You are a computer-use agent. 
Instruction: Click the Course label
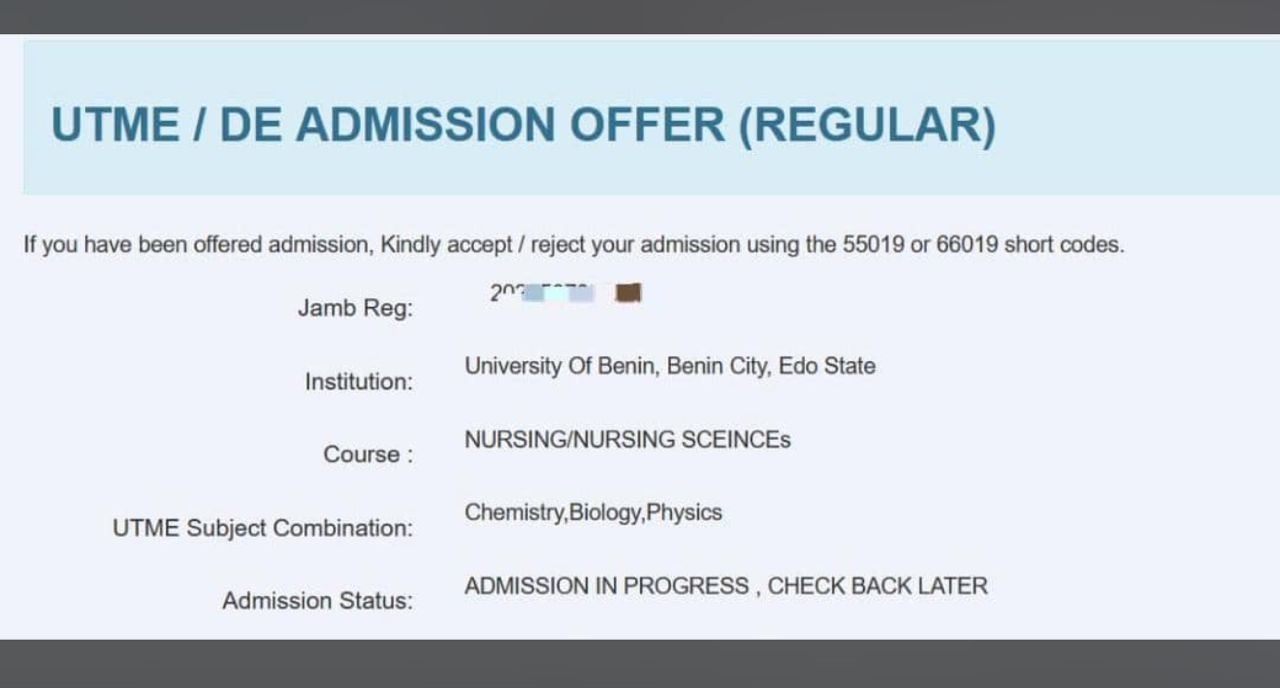click(x=367, y=455)
